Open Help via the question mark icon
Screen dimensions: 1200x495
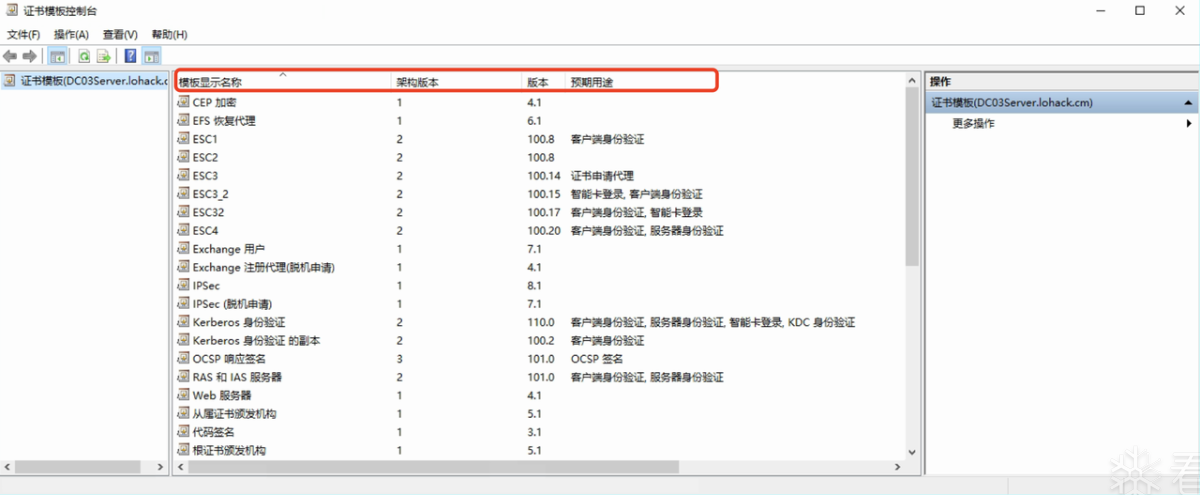(x=130, y=56)
